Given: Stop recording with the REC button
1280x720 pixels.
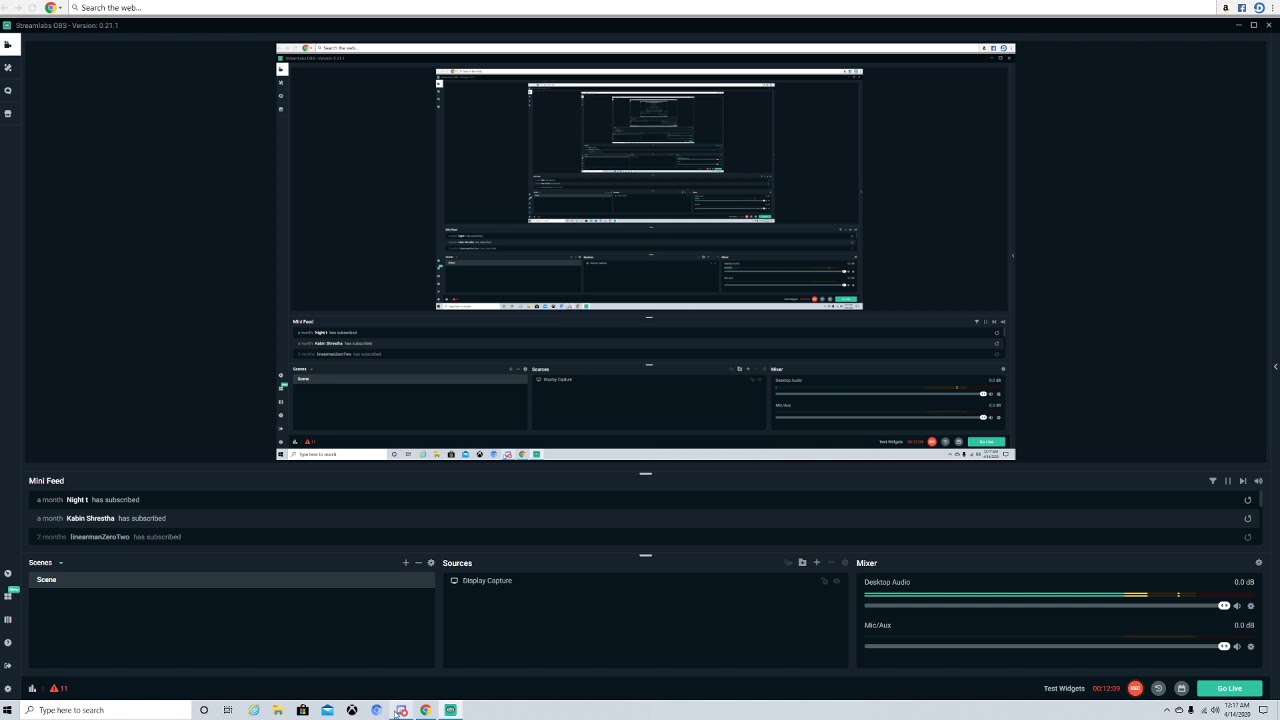Looking at the screenshot, I should [1135, 688].
